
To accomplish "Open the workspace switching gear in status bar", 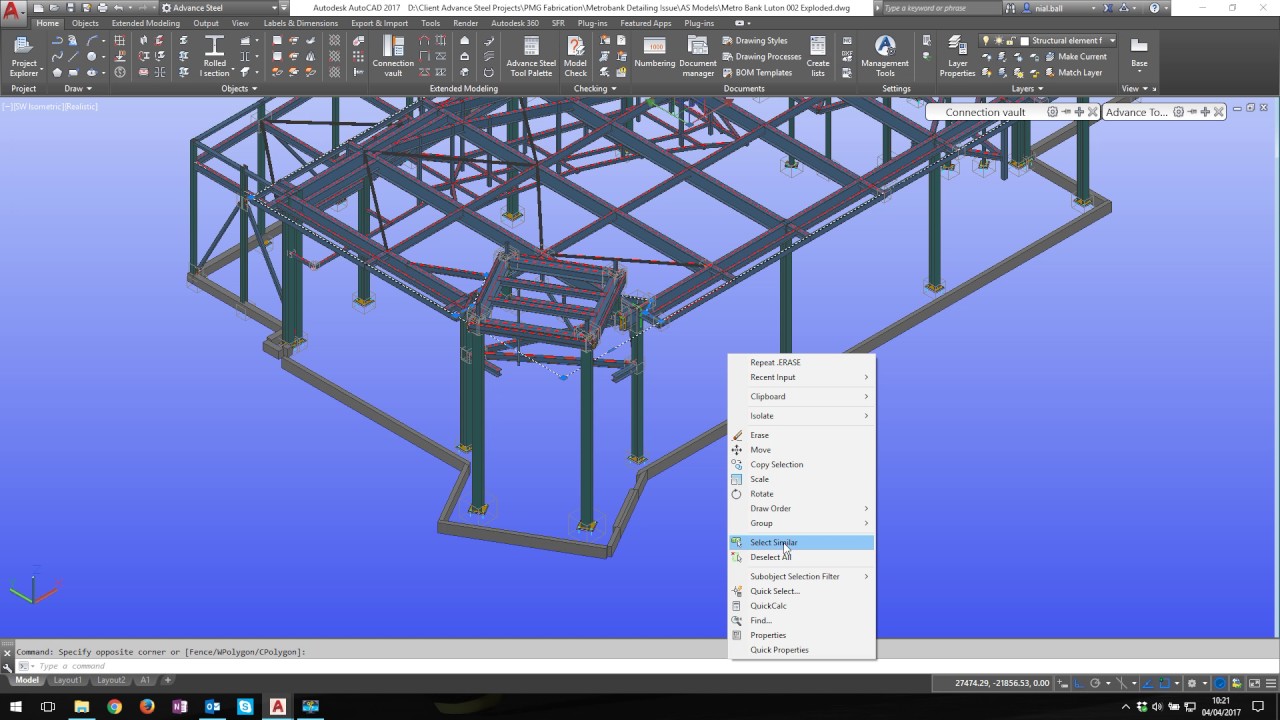I will (1192, 683).
